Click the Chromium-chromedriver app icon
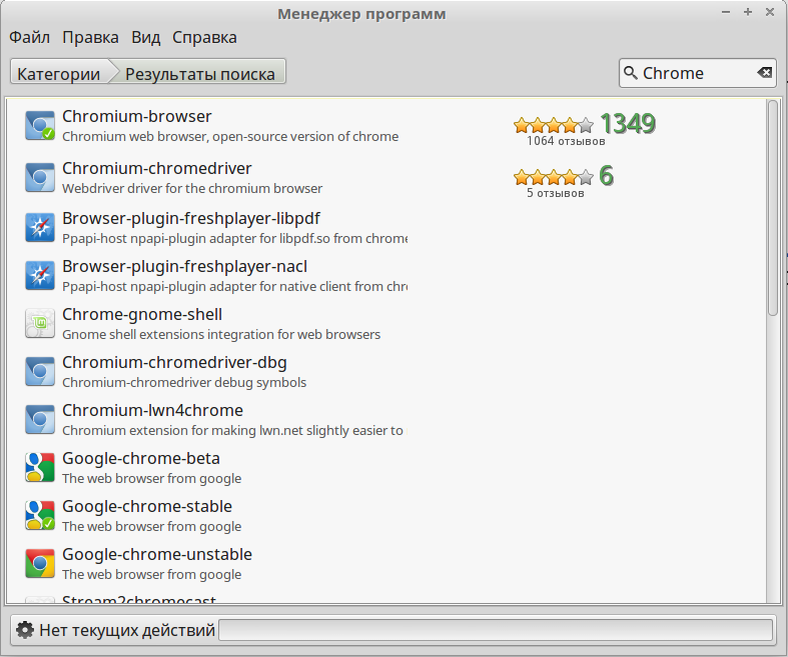This screenshot has width=788, height=657. 40,177
